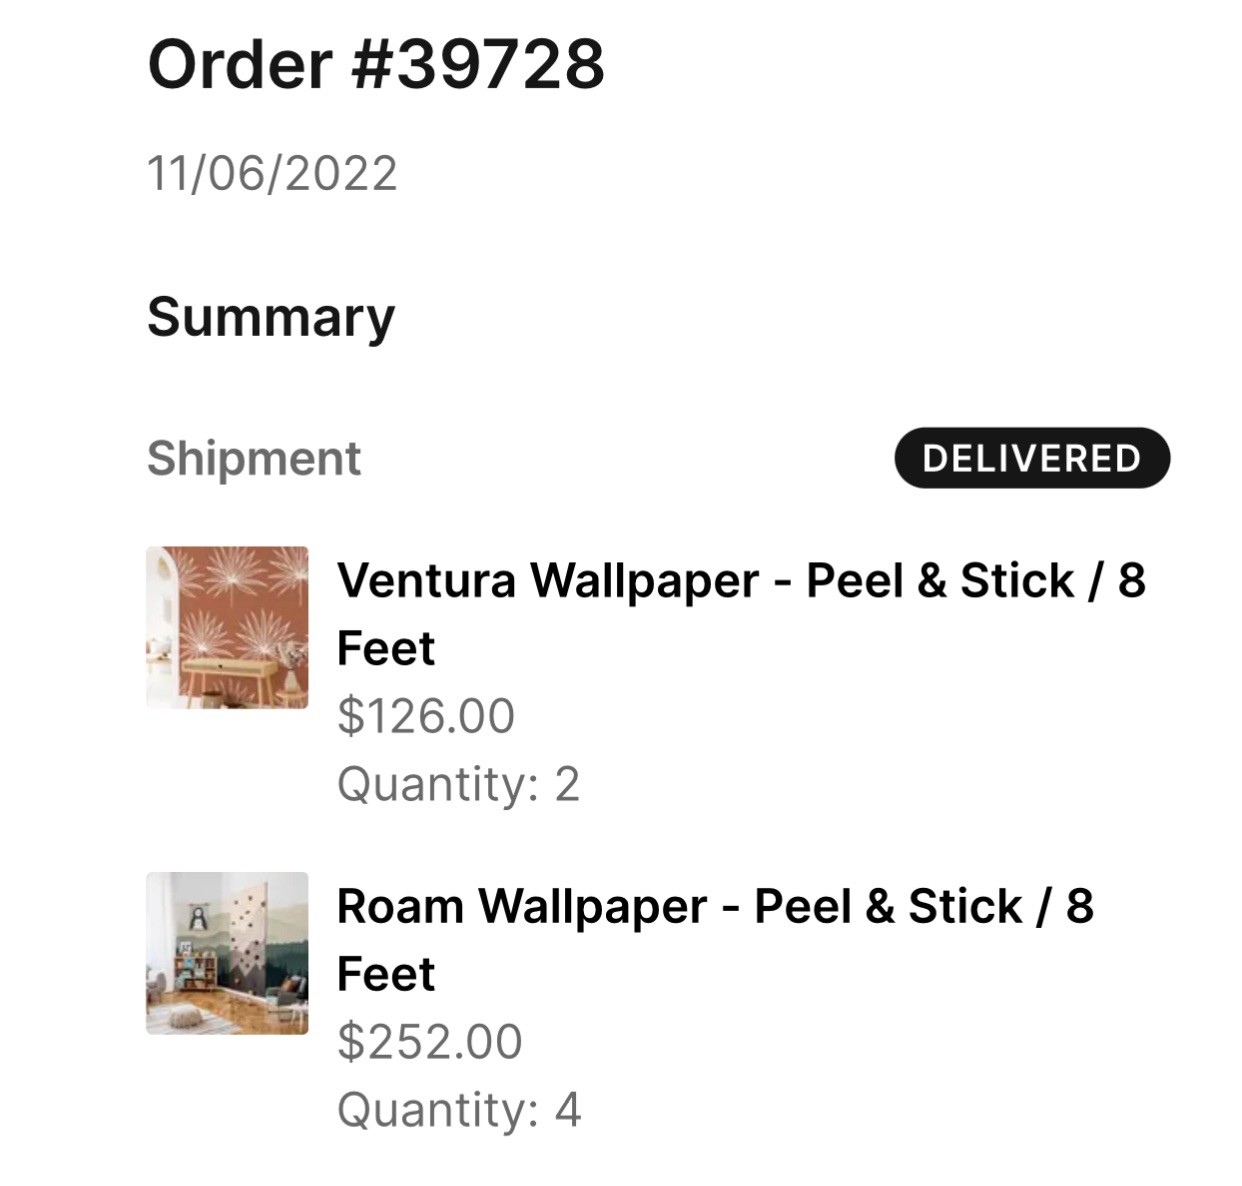Click the Summary section heading
1242x1186 pixels.
coord(271,317)
